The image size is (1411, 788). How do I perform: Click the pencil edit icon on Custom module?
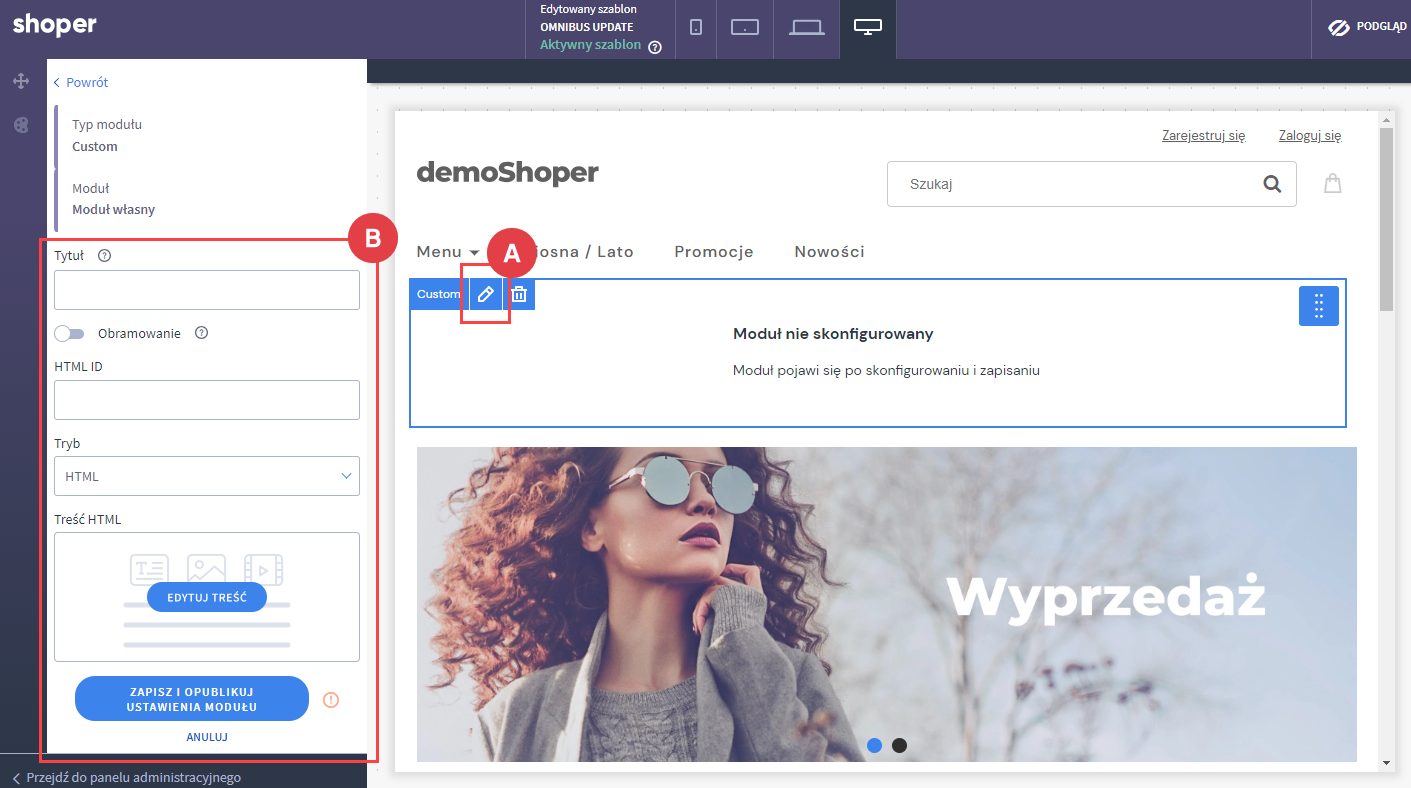click(x=486, y=294)
